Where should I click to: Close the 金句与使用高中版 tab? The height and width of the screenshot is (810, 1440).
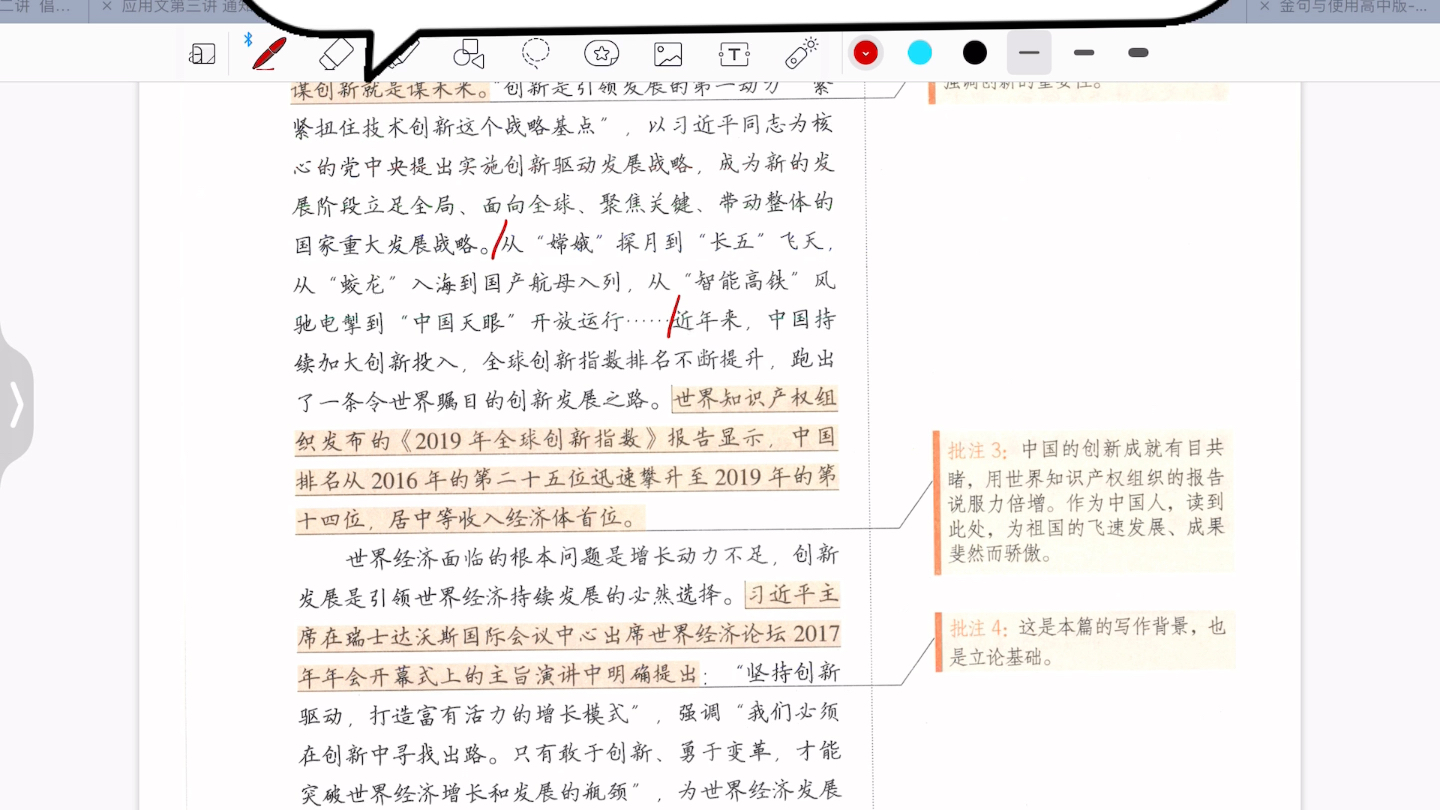pos(1264,7)
